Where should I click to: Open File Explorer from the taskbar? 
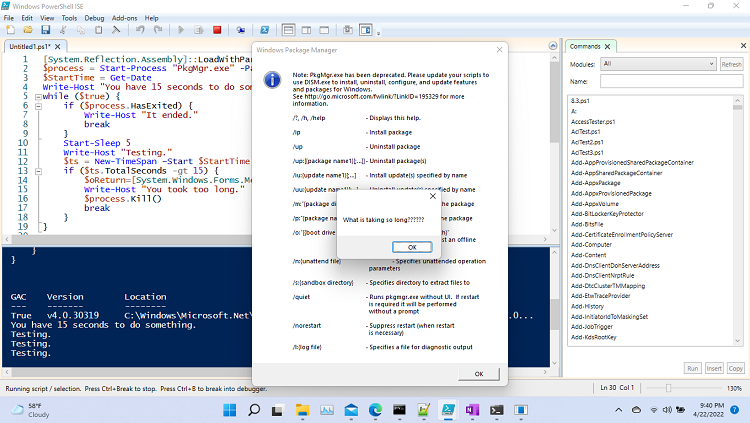[302, 410]
